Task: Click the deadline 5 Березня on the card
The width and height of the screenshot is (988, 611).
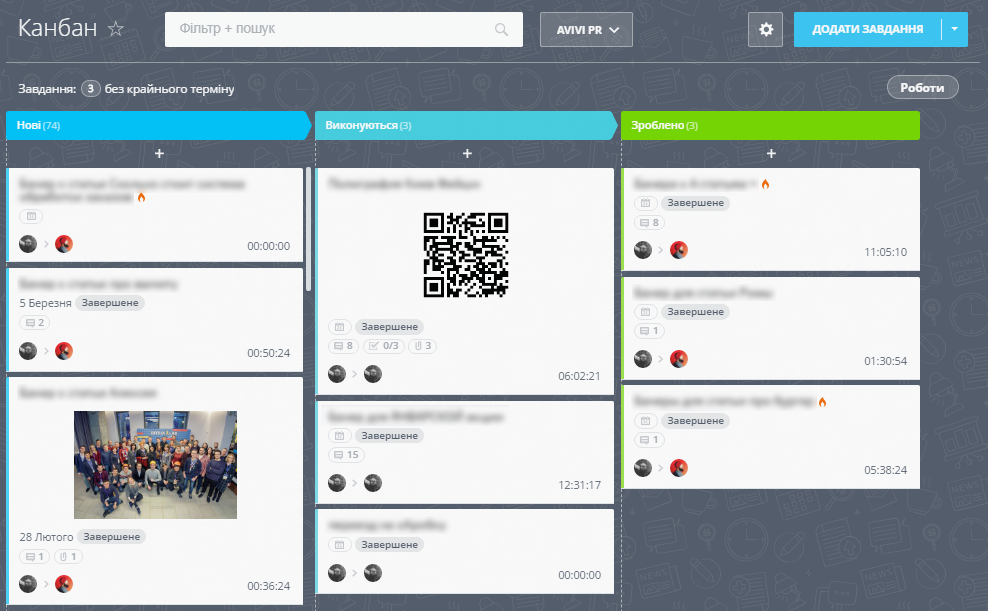Action: point(45,303)
